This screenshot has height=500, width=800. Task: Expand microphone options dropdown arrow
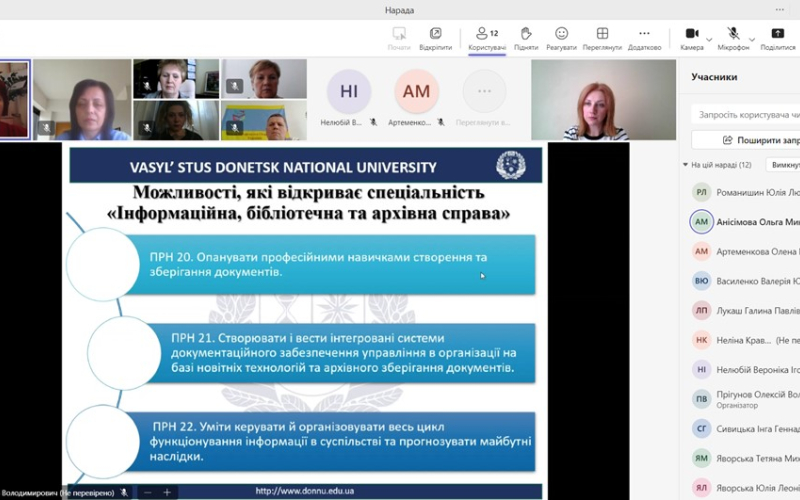[752, 39]
